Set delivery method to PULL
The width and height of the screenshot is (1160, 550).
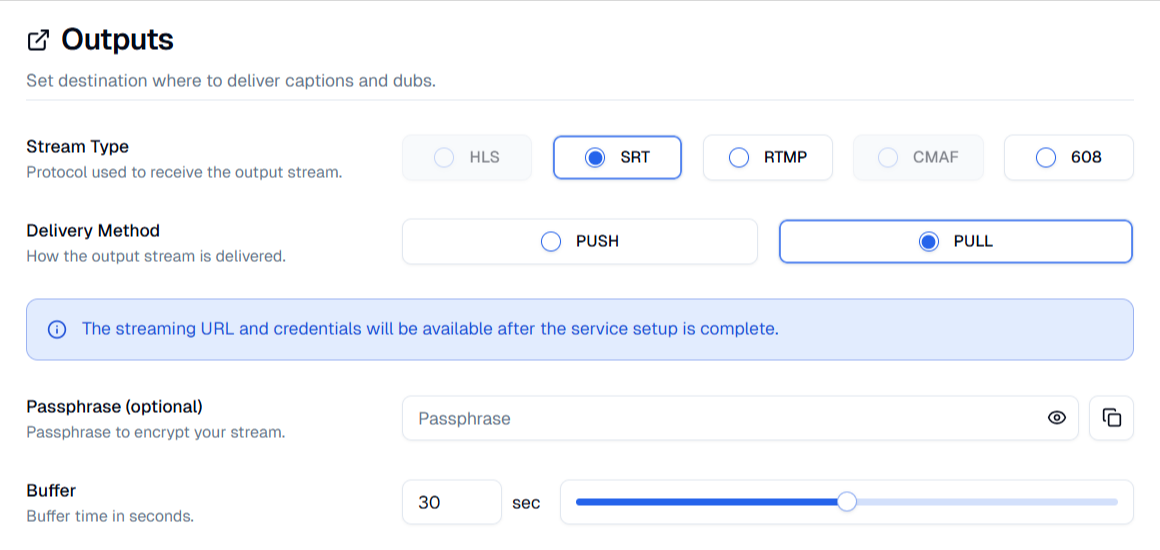point(956,241)
